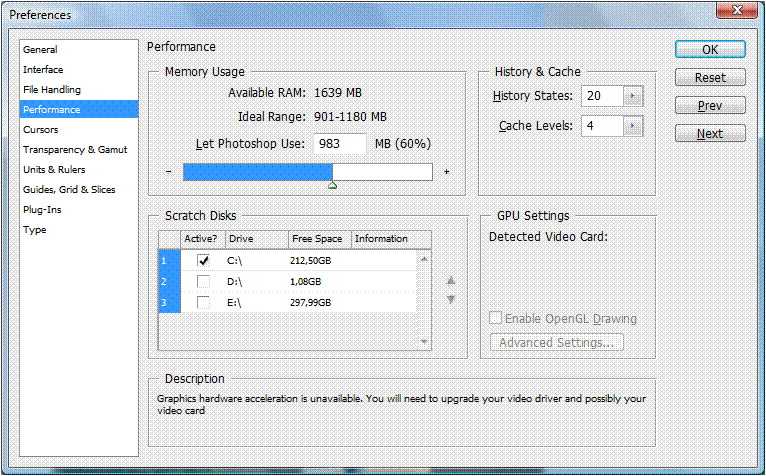Click the Active? column header
The height and width of the screenshot is (476, 766).
coord(203,239)
